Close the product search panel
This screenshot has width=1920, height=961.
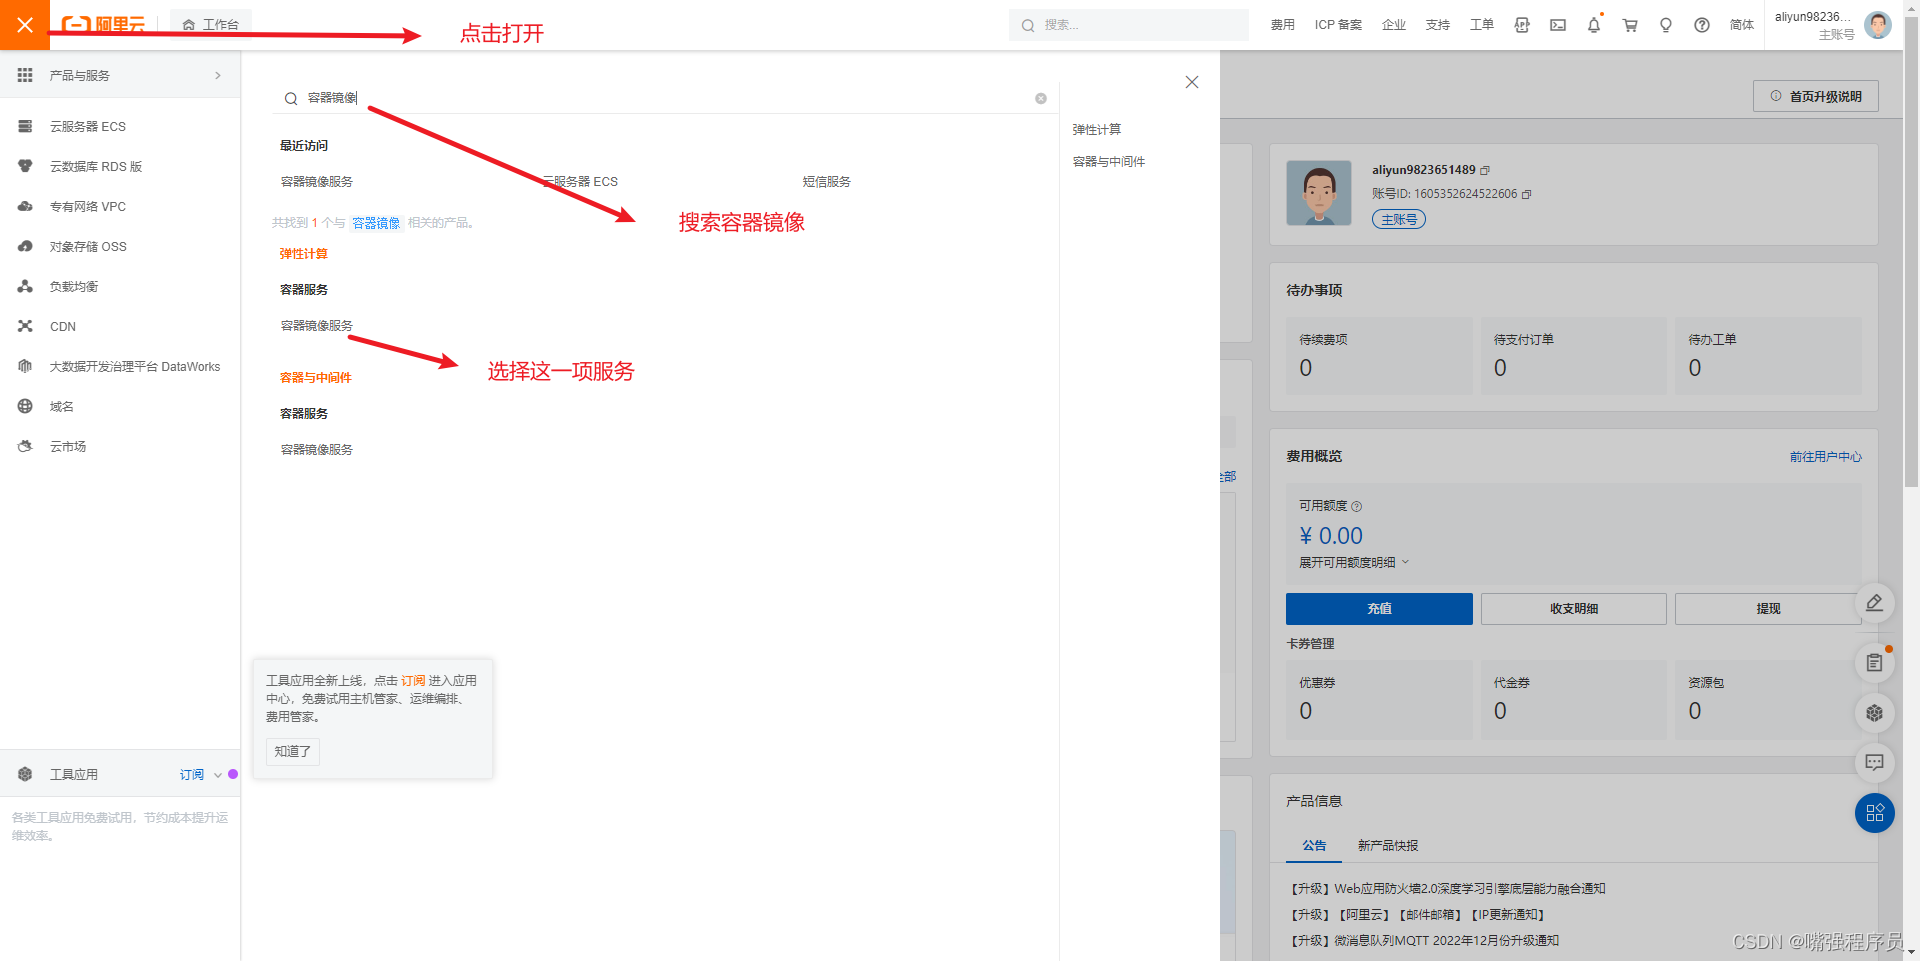coord(1192,82)
